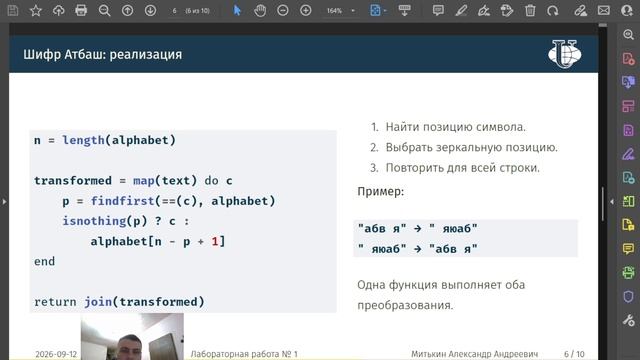Click the Delete trash icon
This screenshot has height=360, width=640.
click(x=530, y=10)
